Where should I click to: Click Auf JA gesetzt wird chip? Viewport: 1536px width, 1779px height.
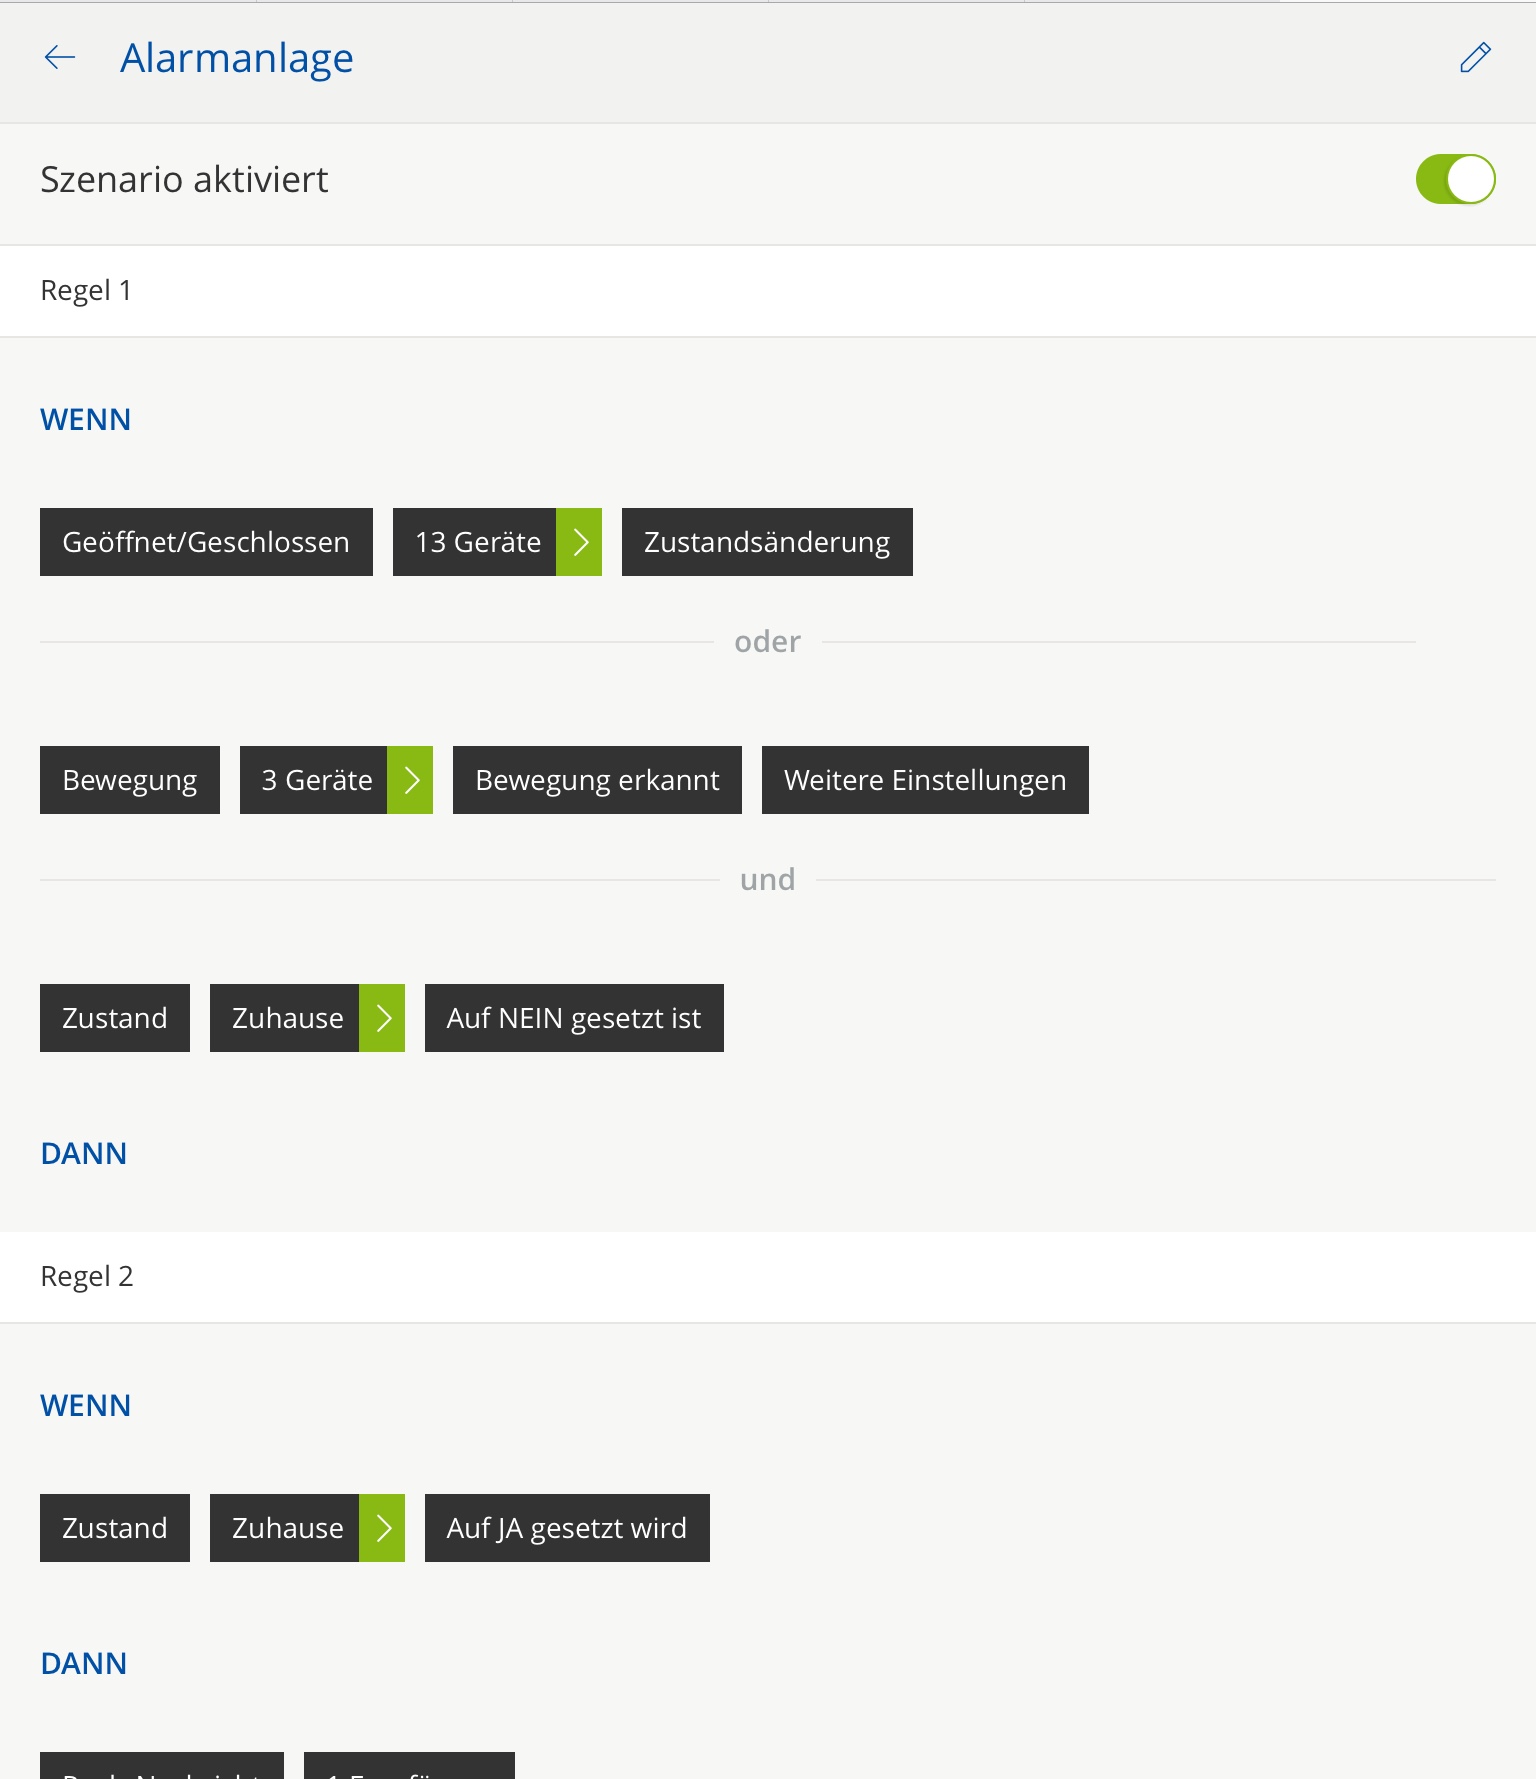[x=567, y=1528]
